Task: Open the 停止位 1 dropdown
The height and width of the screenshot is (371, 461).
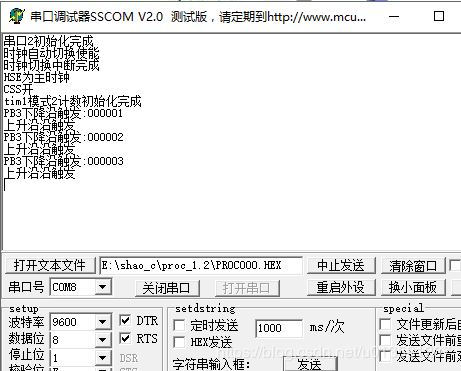Action: [102, 358]
